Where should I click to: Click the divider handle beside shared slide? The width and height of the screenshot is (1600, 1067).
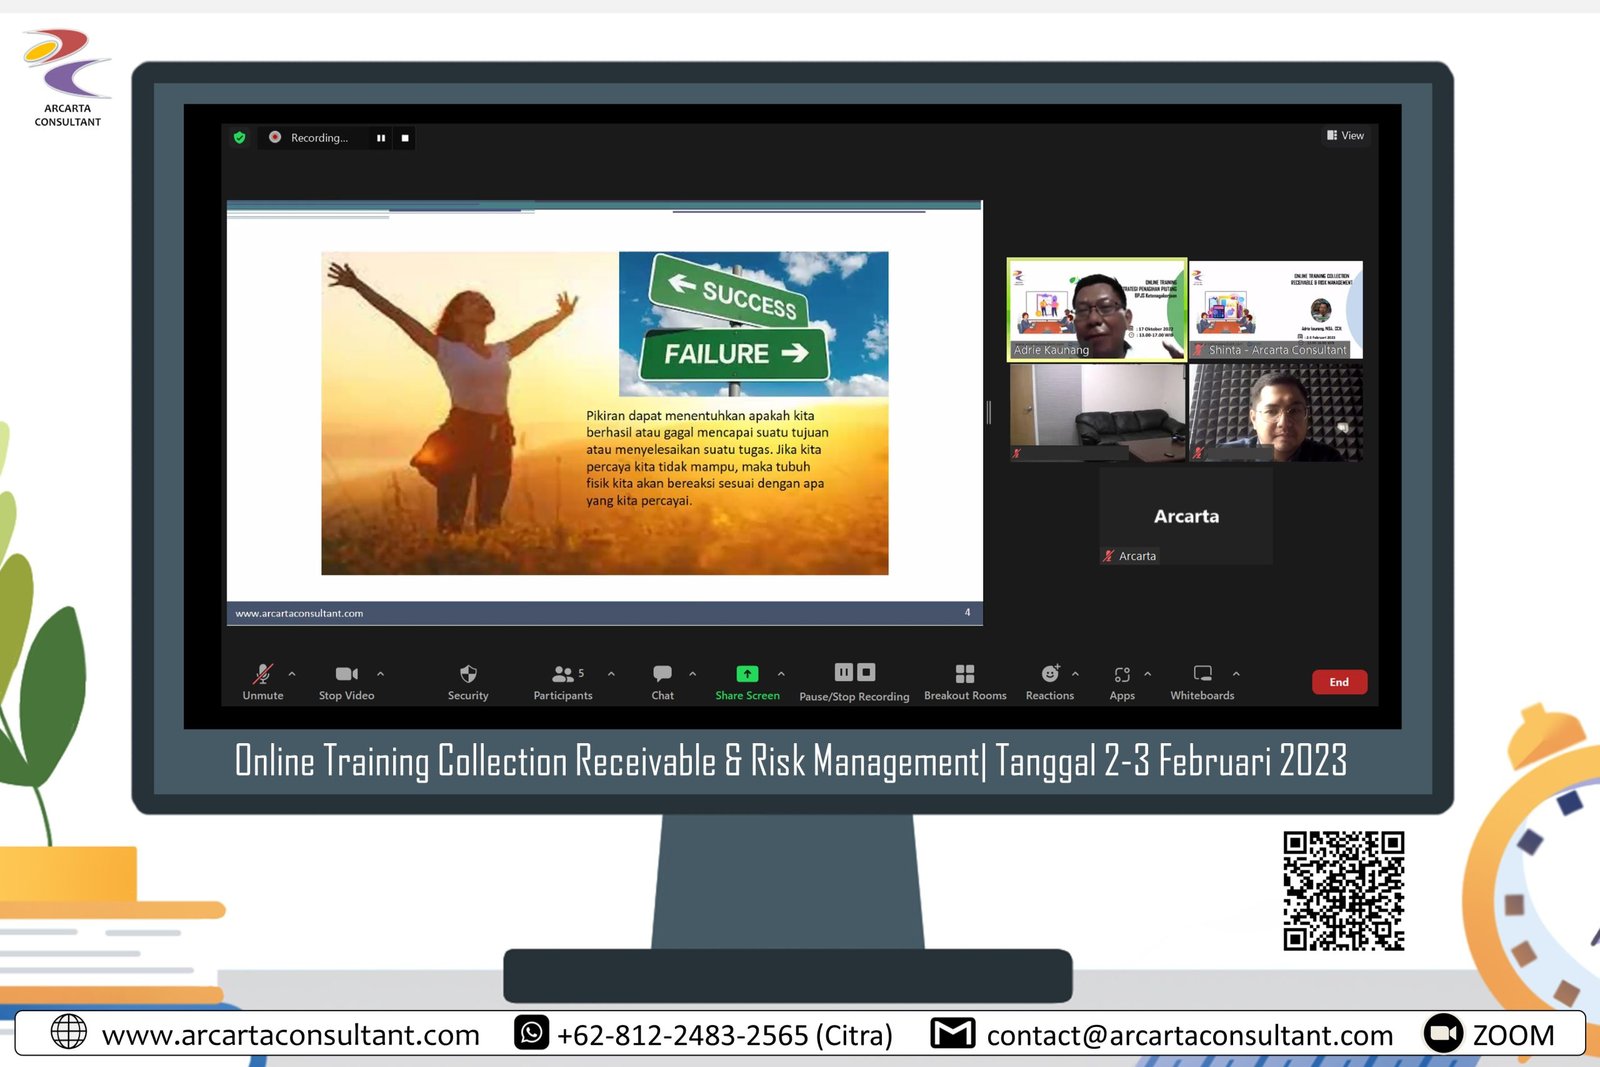(988, 412)
